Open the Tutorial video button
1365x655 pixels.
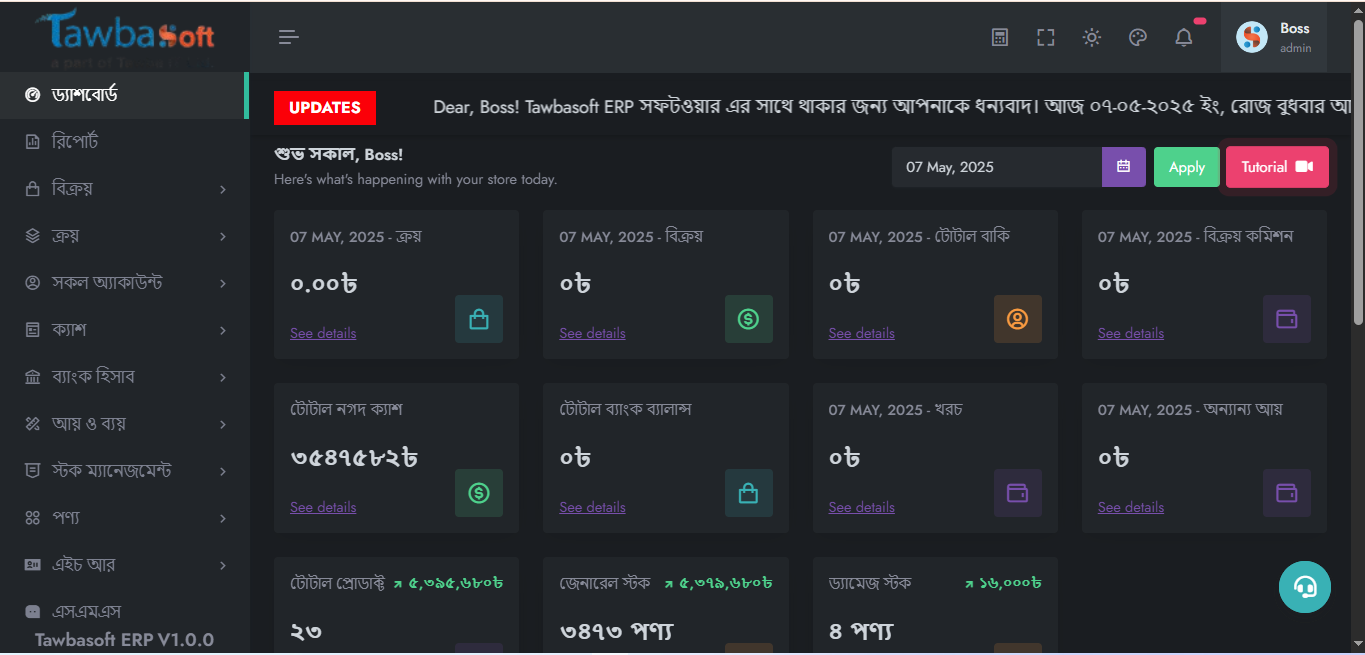[x=1276, y=167]
